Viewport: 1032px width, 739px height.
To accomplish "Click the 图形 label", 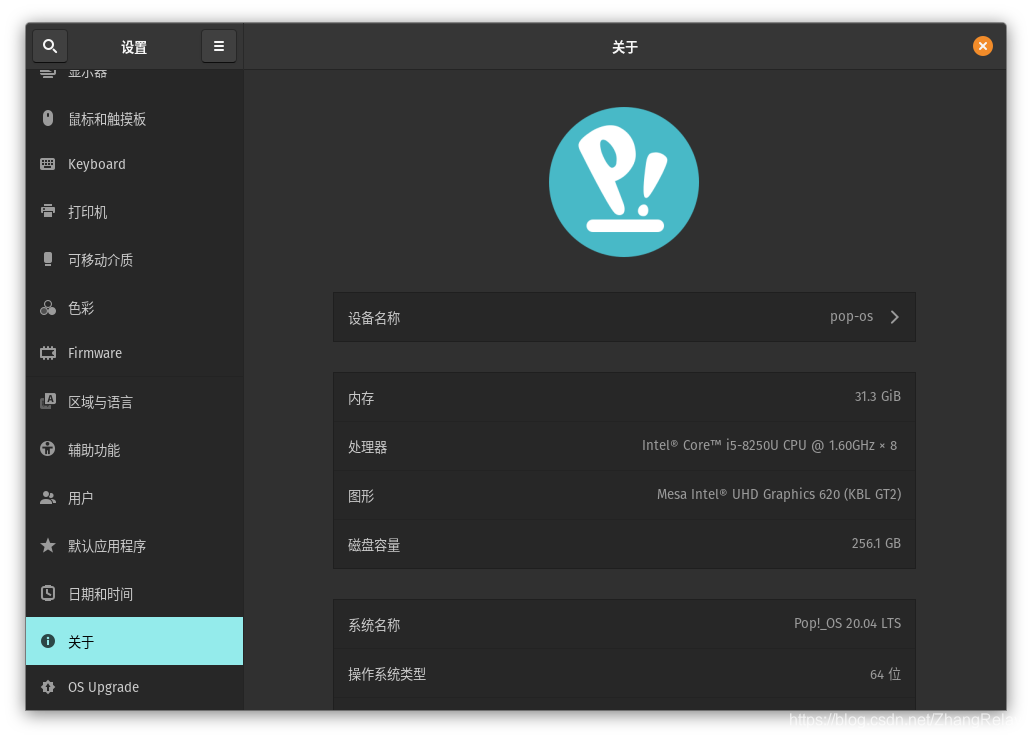I will (361, 496).
